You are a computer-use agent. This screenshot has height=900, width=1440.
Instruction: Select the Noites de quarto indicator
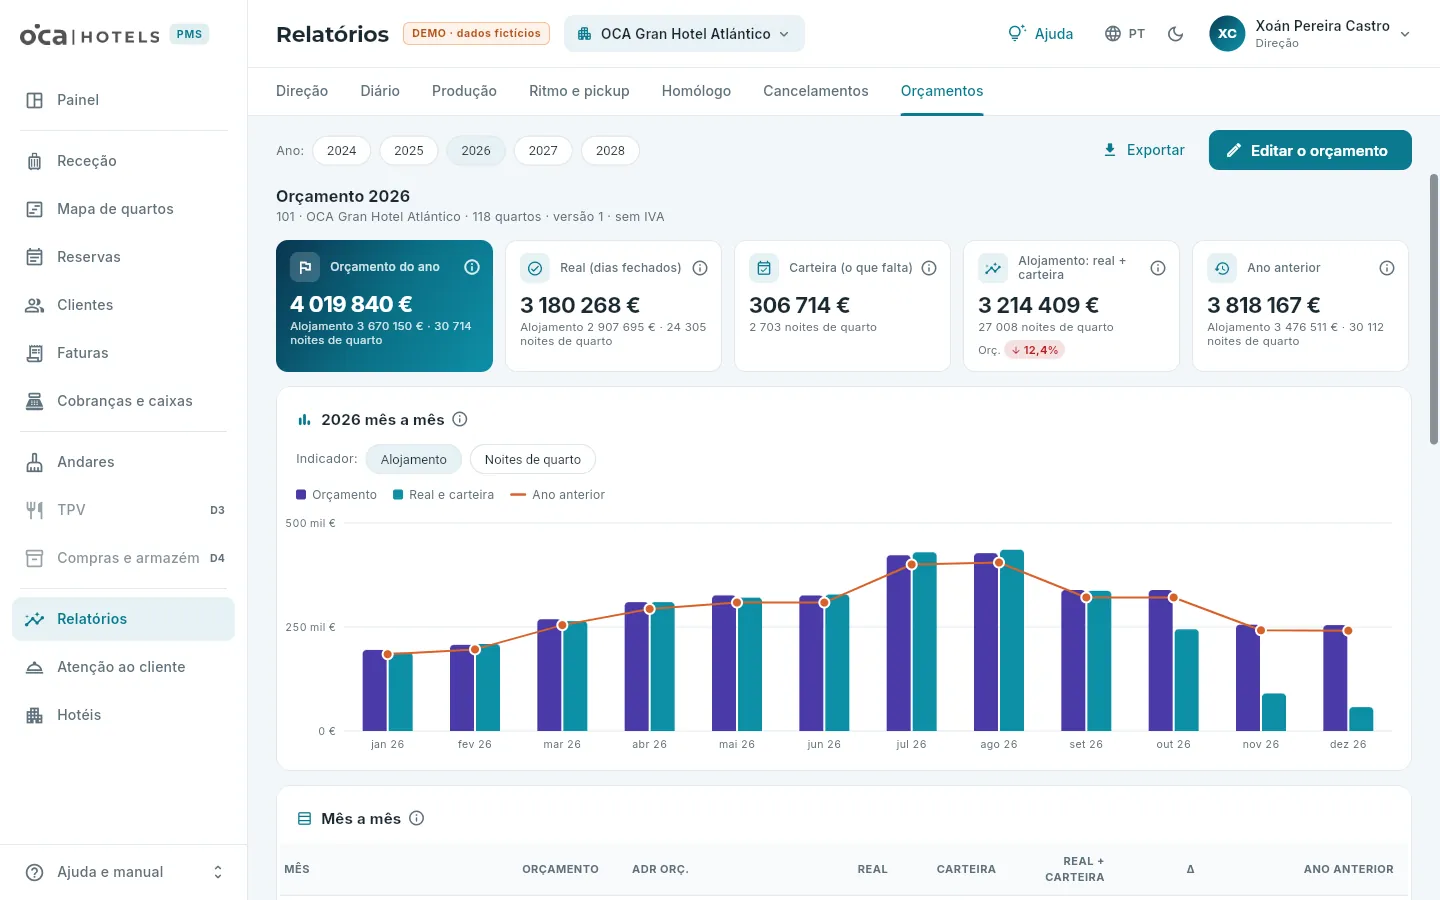[533, 460]
